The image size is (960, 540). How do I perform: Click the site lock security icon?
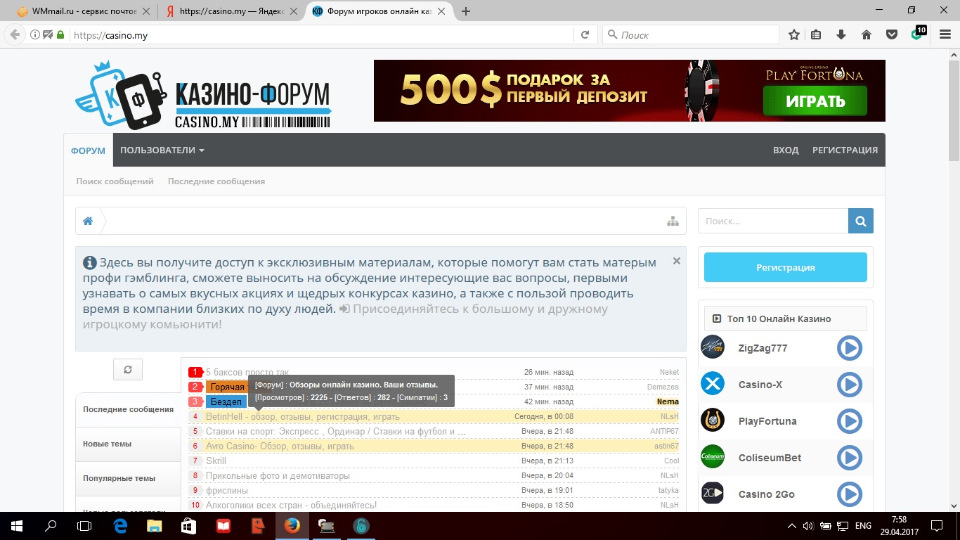[x=60, y=35]
